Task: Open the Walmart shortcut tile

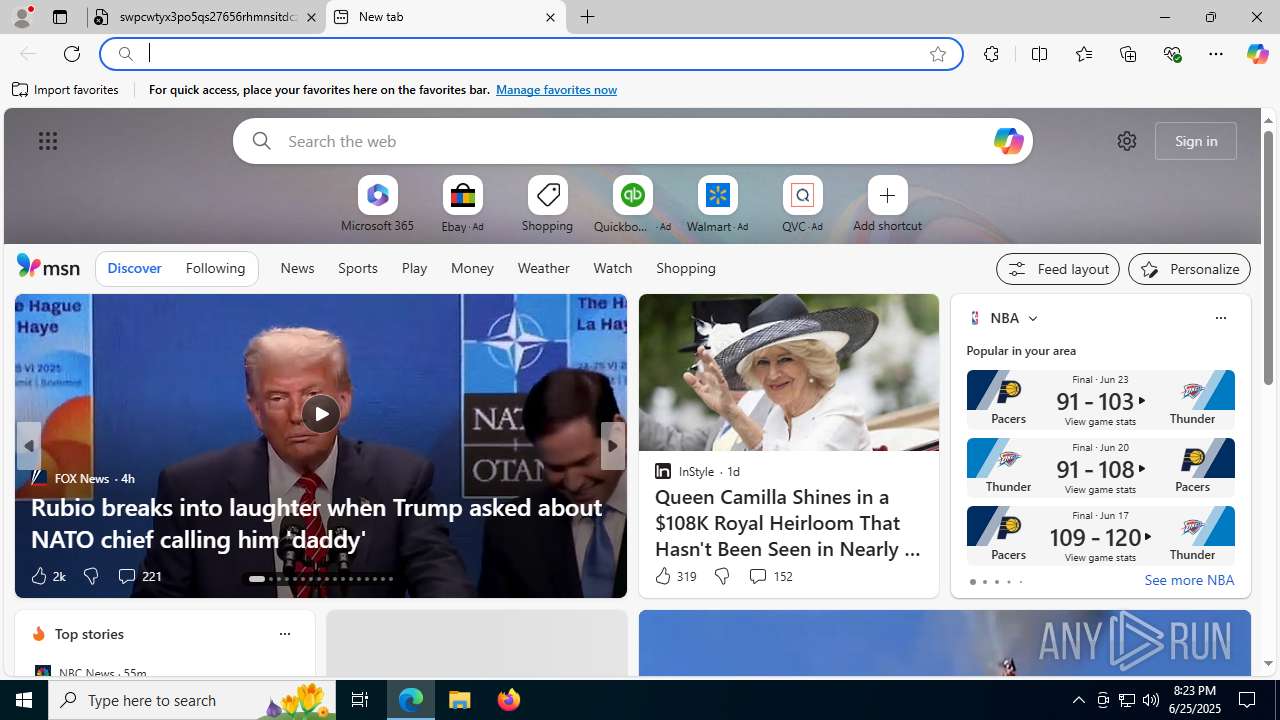Action: (717, 205)
